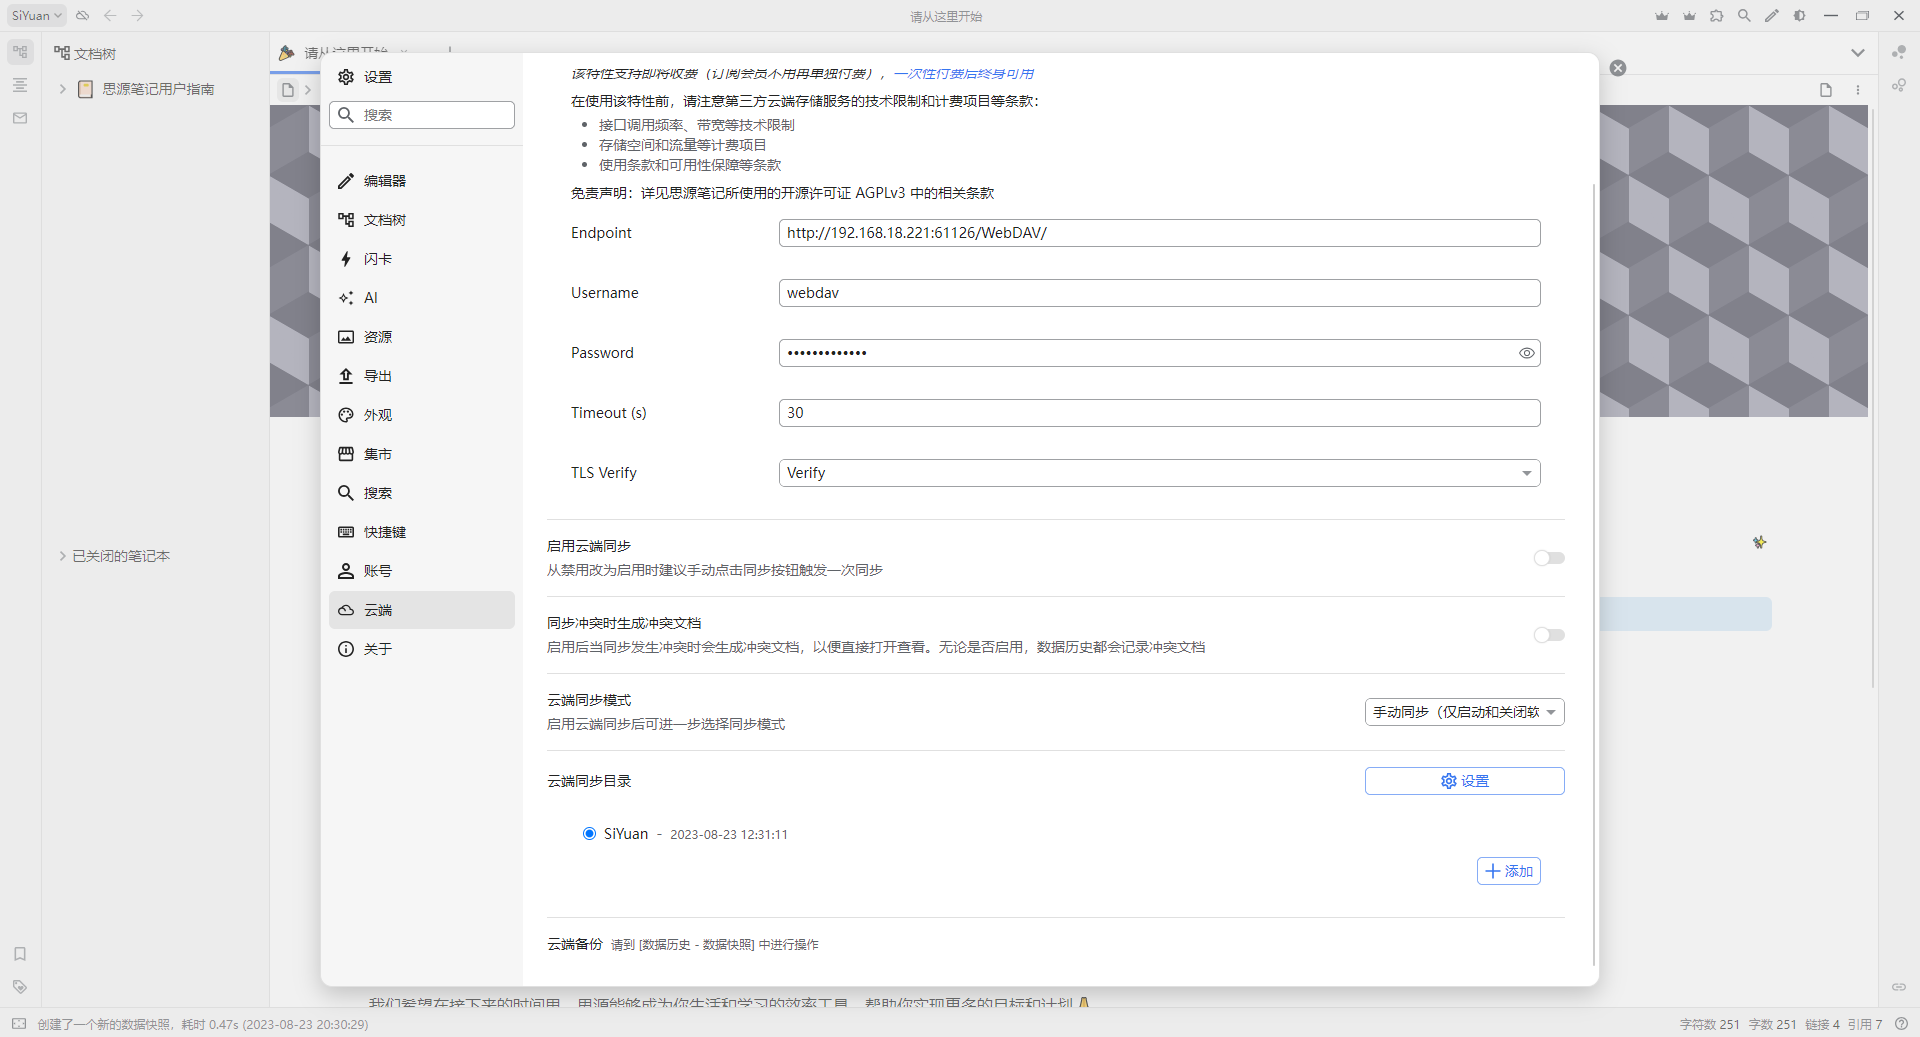
Task: Switch to the 集市 settings section
Action: click(x=421, y=453)
